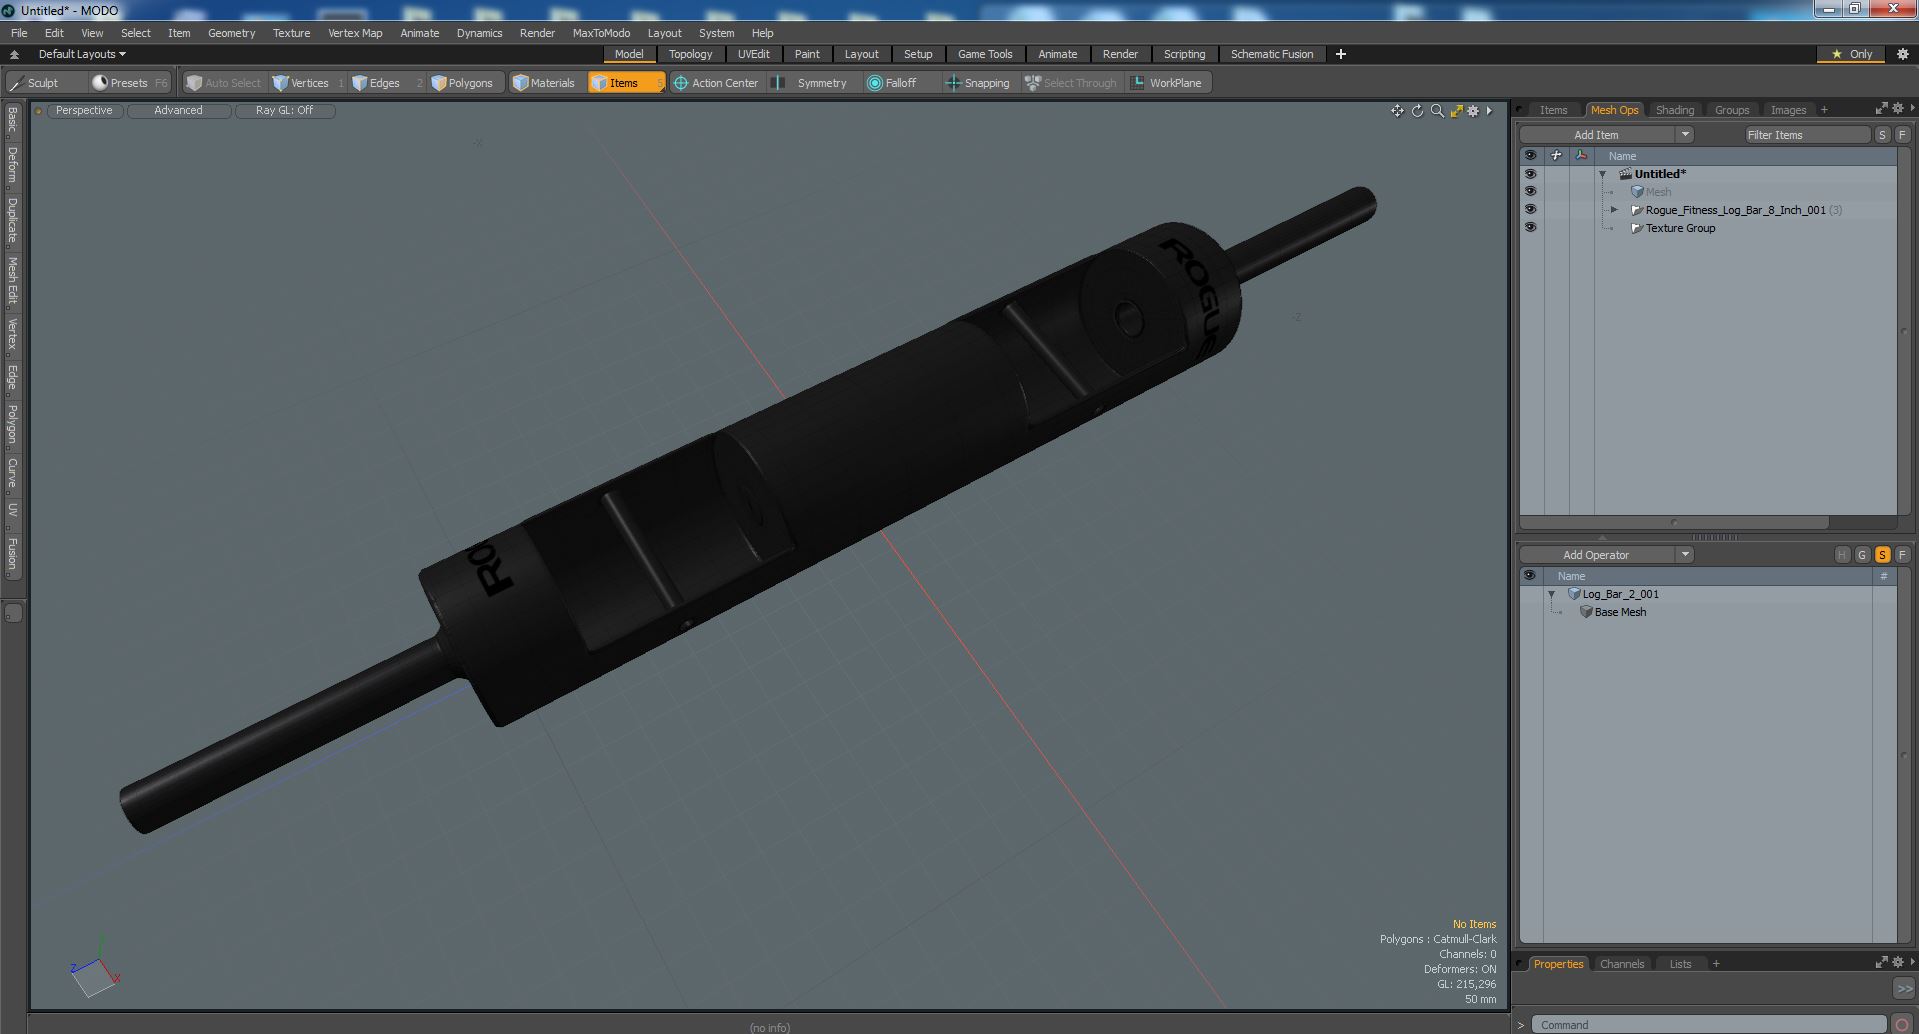Collapse the Log_Bar_2_001 operator tree
The height and width of the screenshot is (1034, 1919).
(x=1552, y=594)
